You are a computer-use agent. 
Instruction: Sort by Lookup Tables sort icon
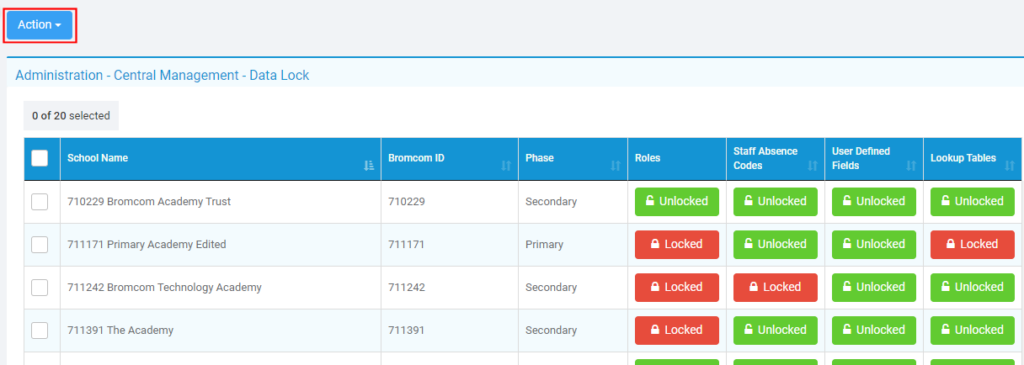pos(1010,167)
